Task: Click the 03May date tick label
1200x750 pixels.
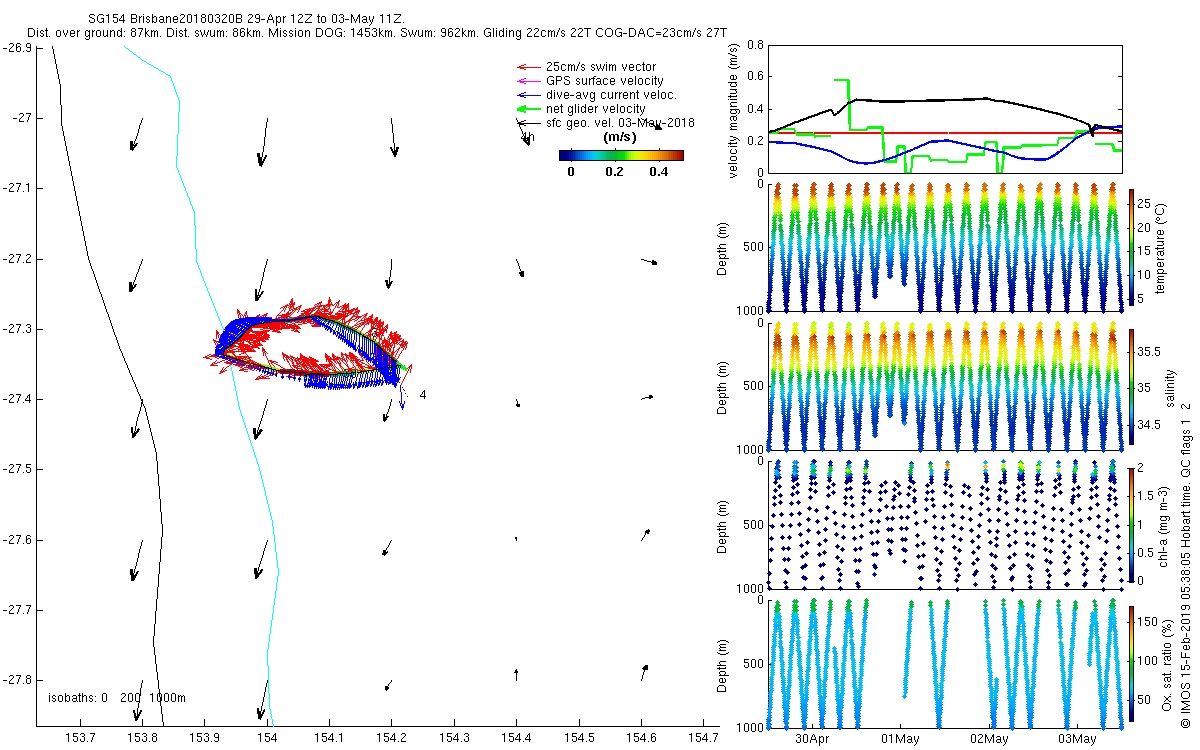Action: coord(1077,739)
